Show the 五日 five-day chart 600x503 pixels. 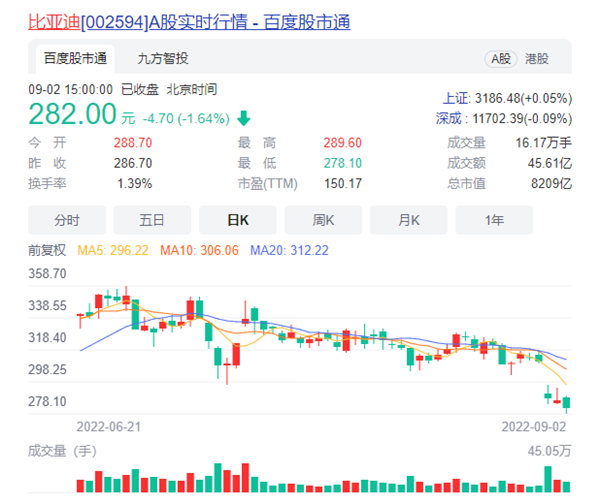click(152, 219)
